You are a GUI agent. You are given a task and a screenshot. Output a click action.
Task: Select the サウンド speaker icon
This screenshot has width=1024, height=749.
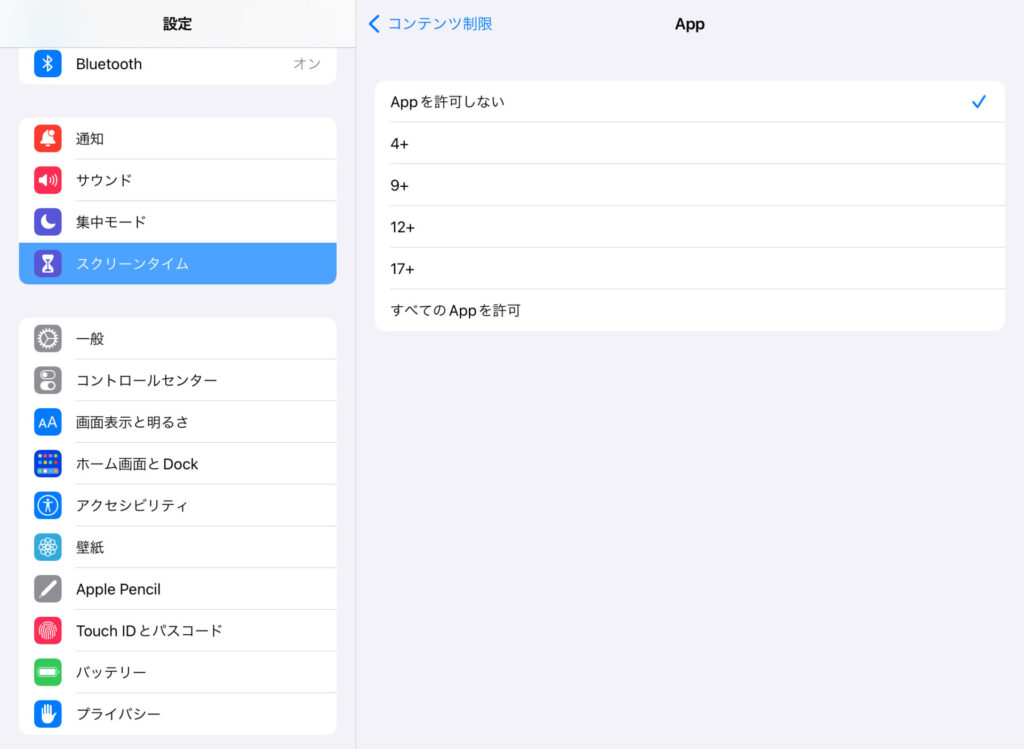click(x=48, y=181)
